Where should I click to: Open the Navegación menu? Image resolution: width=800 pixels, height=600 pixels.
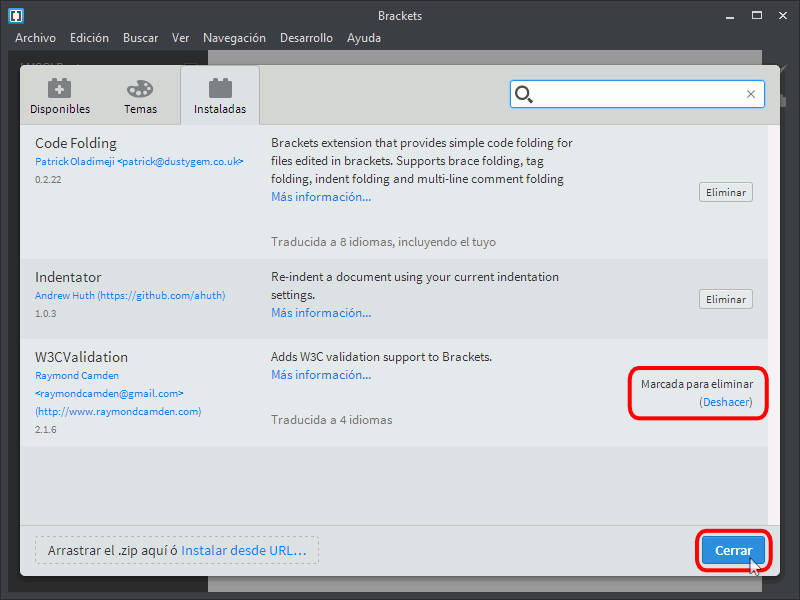[234, 38]
